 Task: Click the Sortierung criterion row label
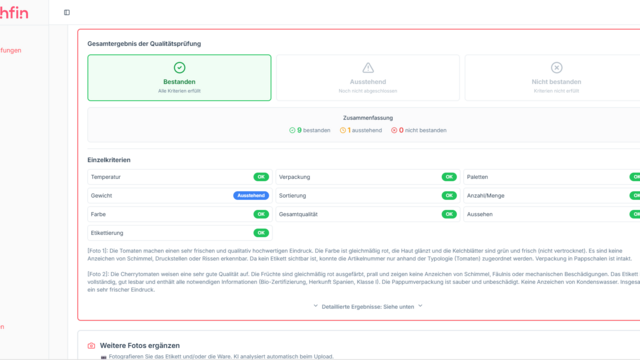click(x=292, y=196)
